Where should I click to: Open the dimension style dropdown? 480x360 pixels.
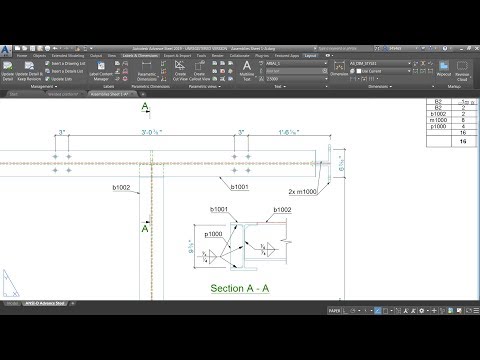409,63
